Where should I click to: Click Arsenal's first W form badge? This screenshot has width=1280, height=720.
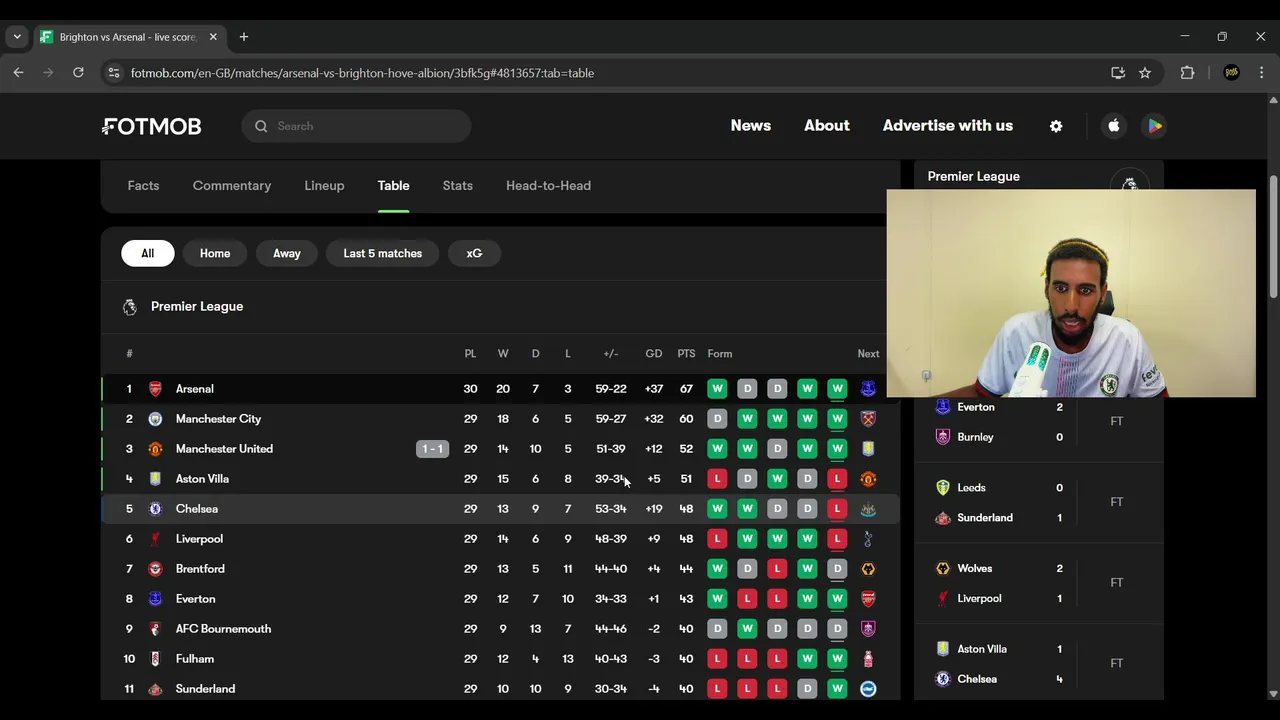click(717, 389)
